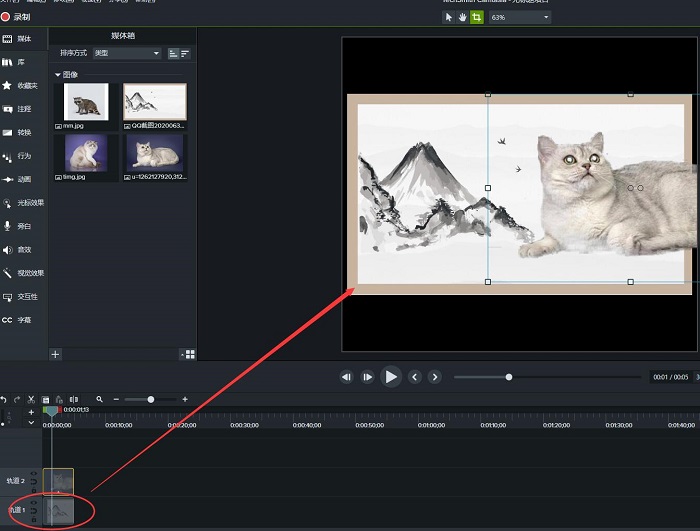This screenshot has width=700, height=531.
Task: Toggle the green crop mode tool
Action: [x=477, y=17]
